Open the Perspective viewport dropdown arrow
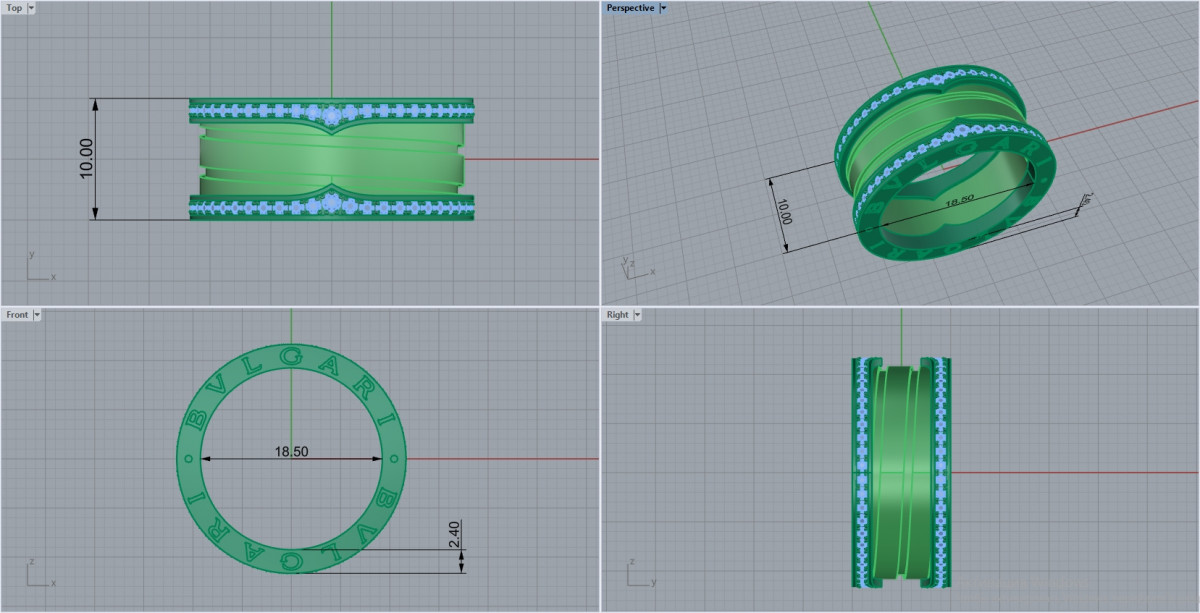 [664, 8]
